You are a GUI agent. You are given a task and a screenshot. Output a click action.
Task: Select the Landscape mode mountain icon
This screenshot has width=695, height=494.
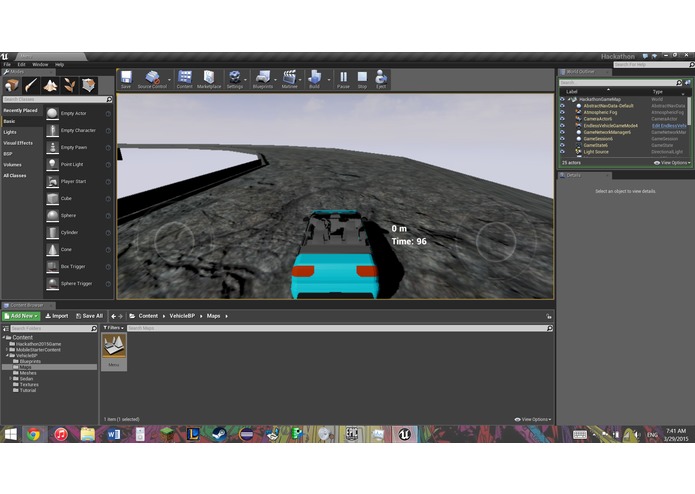[50, 85]
